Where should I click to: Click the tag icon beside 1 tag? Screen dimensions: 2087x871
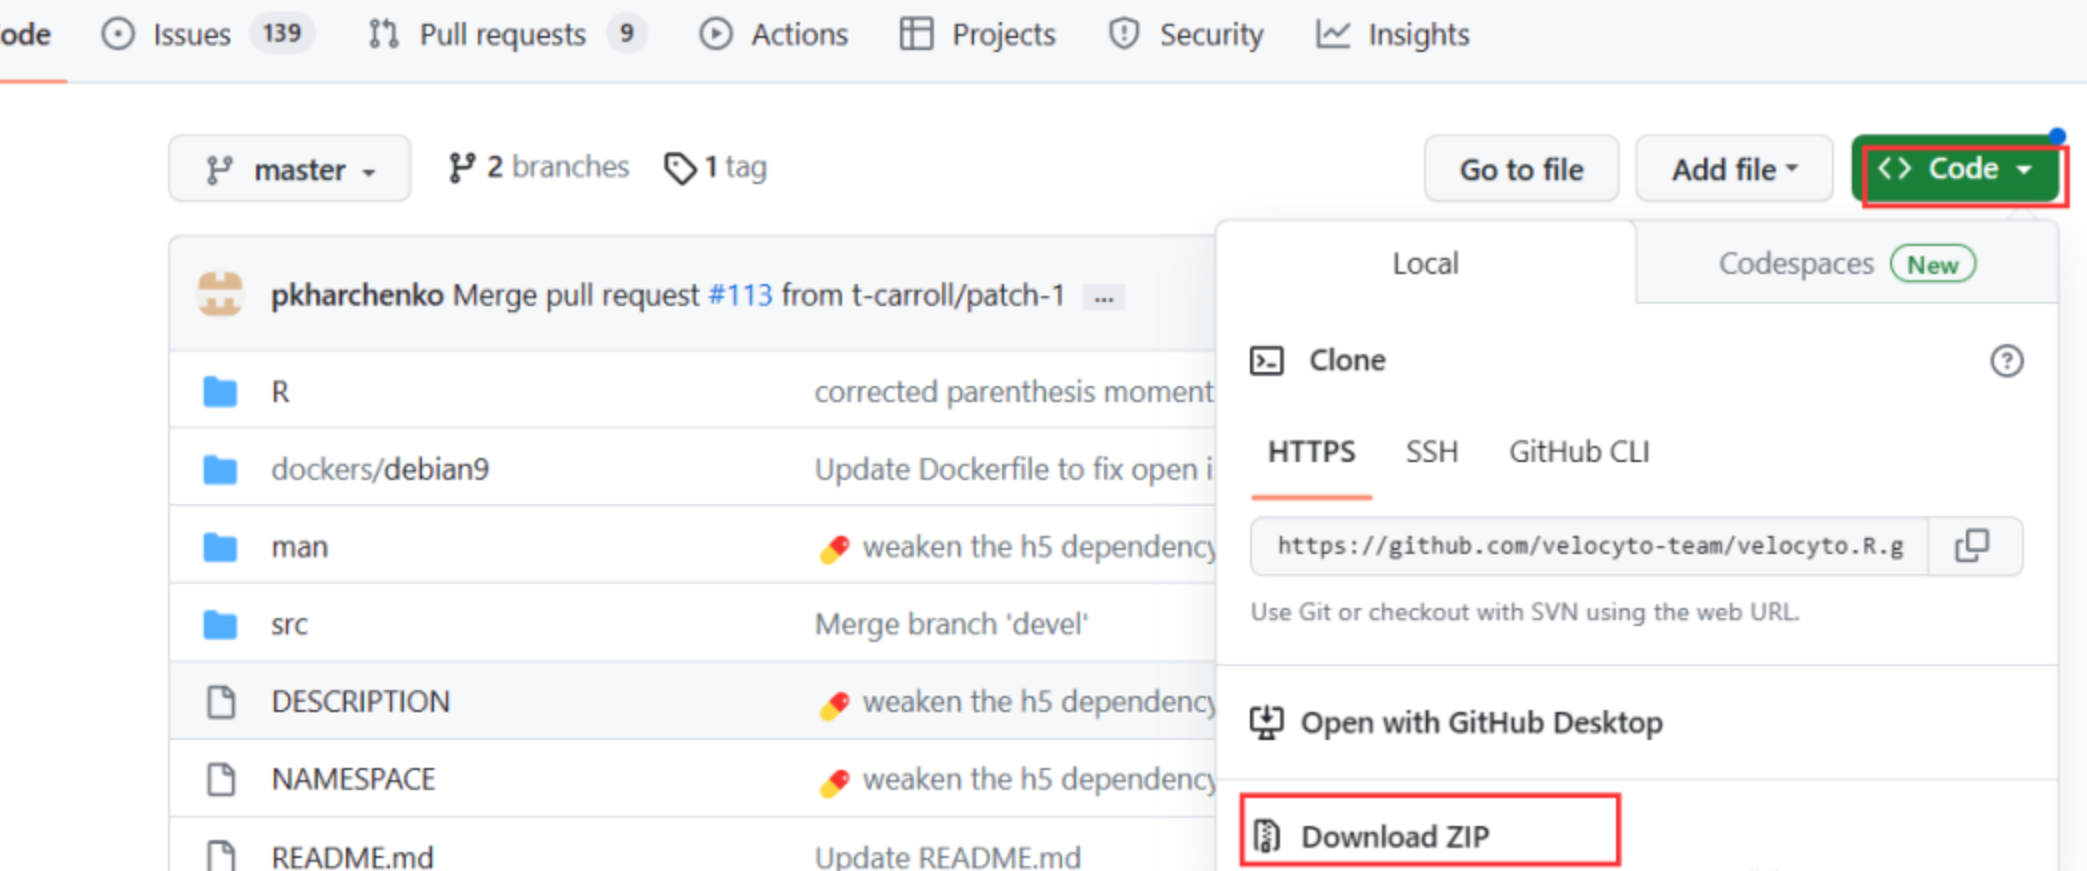680,168
